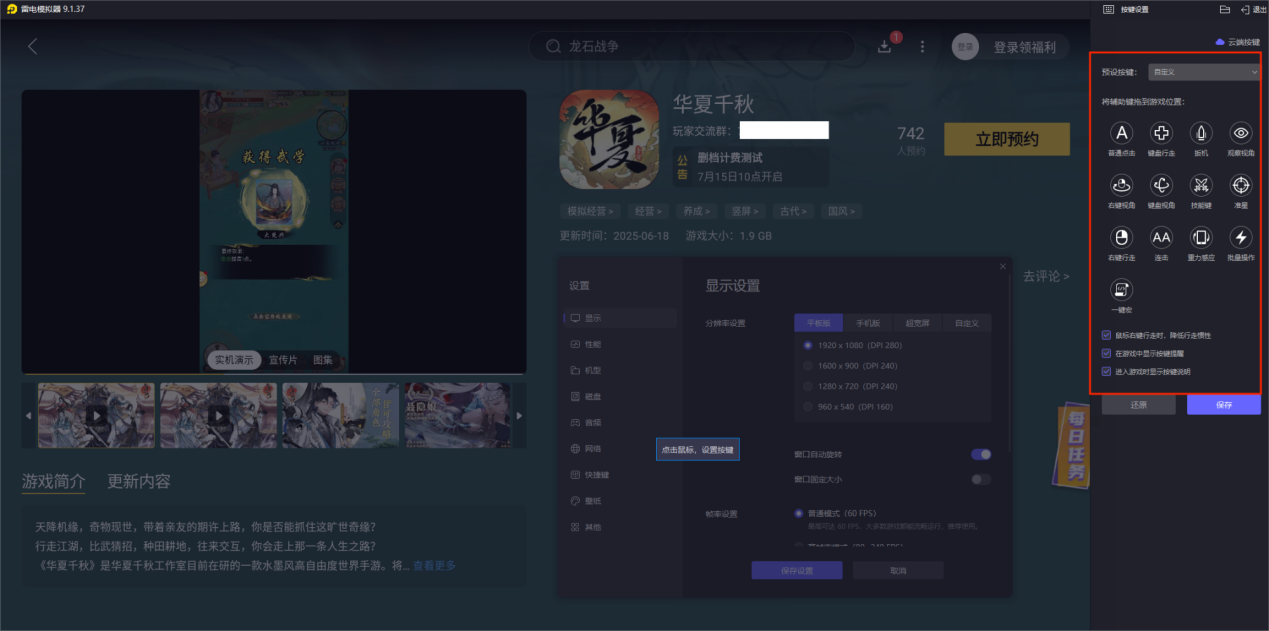This screenshot has height=631, width=1269.
Task: Open 音频 audio settings section
Action: point(620,423)
